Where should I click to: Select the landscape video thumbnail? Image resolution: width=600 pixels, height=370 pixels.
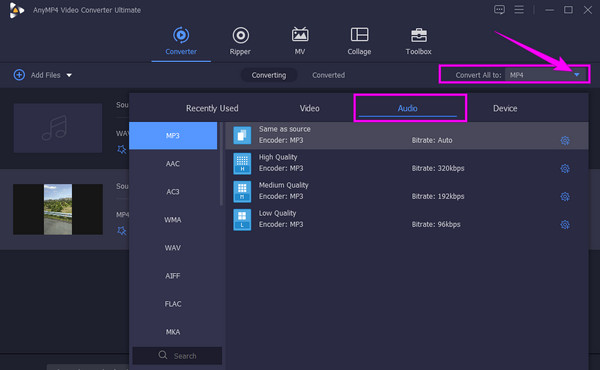58,209
